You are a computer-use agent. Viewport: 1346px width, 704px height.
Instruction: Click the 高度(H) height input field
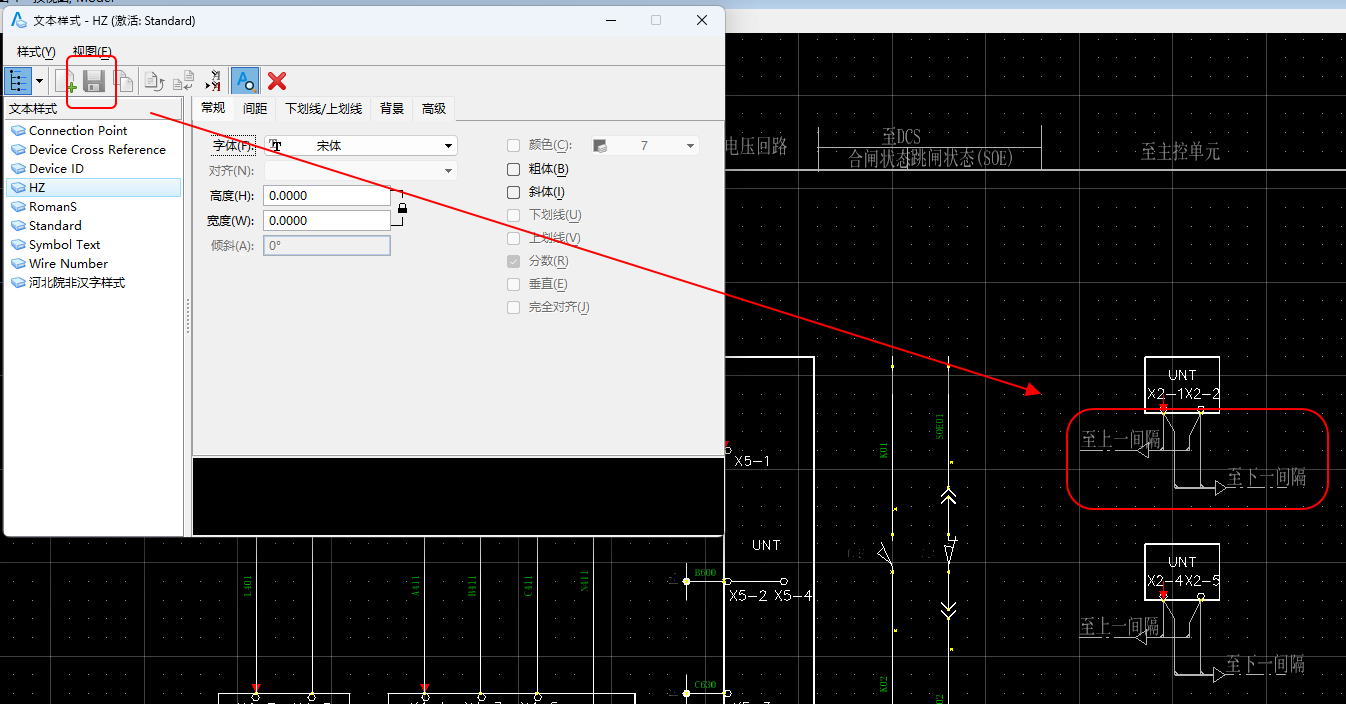326,195
